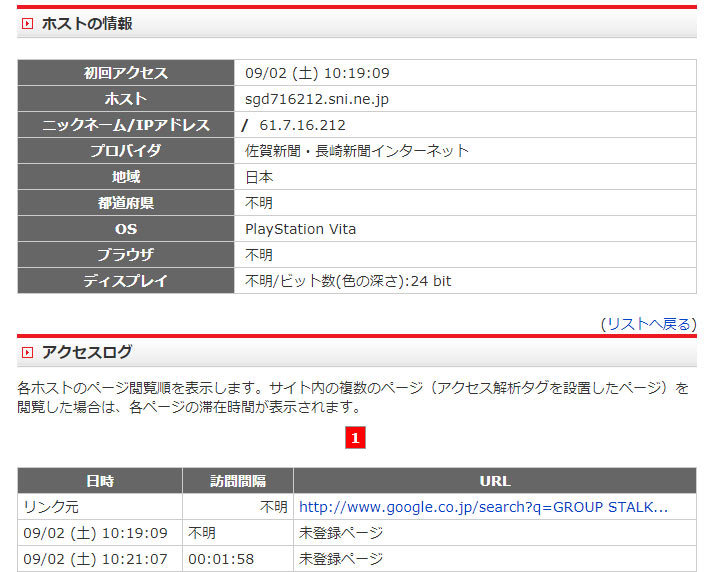This screenshot has height=572, width=725.
Task: Select region value 日本
Action: pos(259,177)
